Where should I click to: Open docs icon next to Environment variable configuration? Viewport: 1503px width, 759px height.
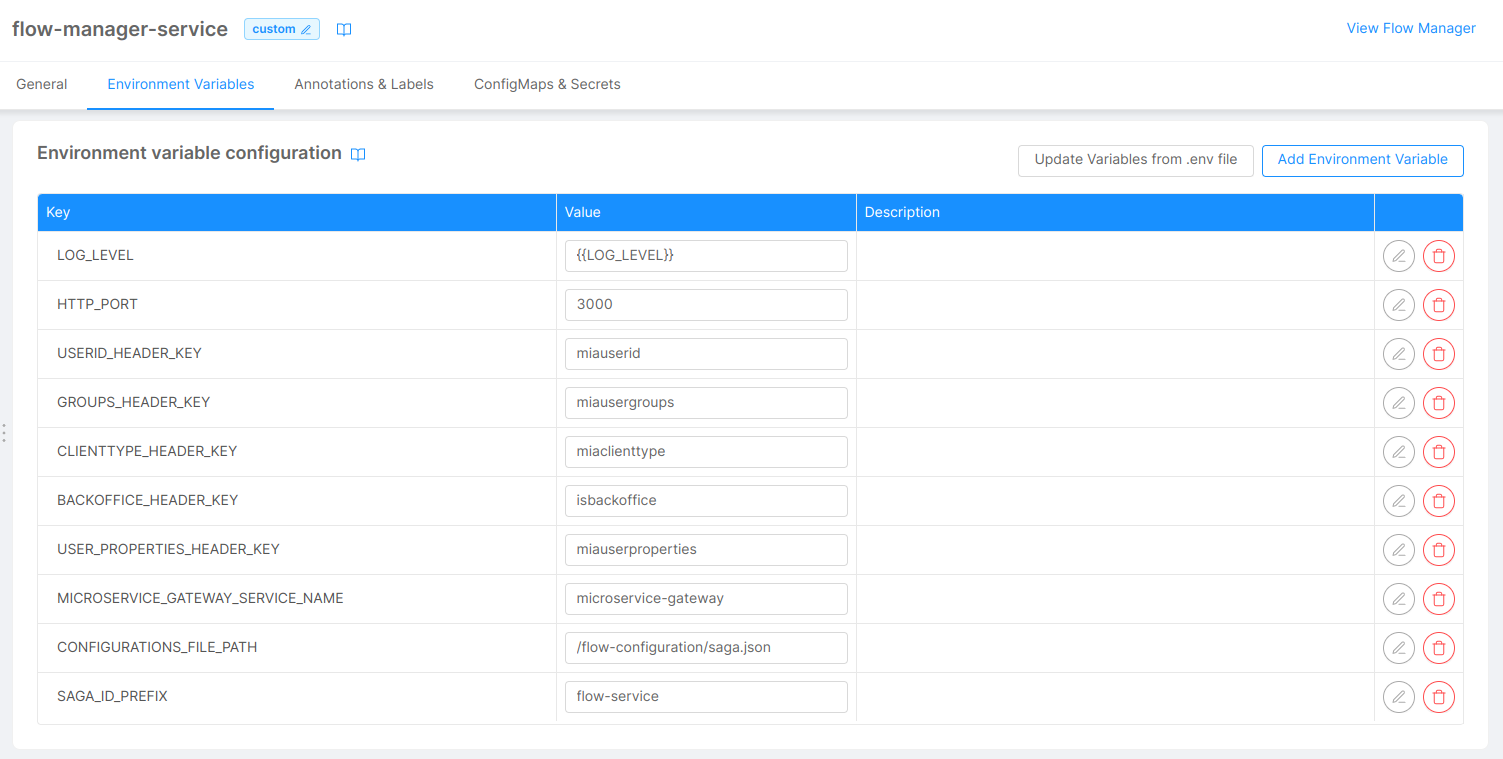tap(358, 154)
